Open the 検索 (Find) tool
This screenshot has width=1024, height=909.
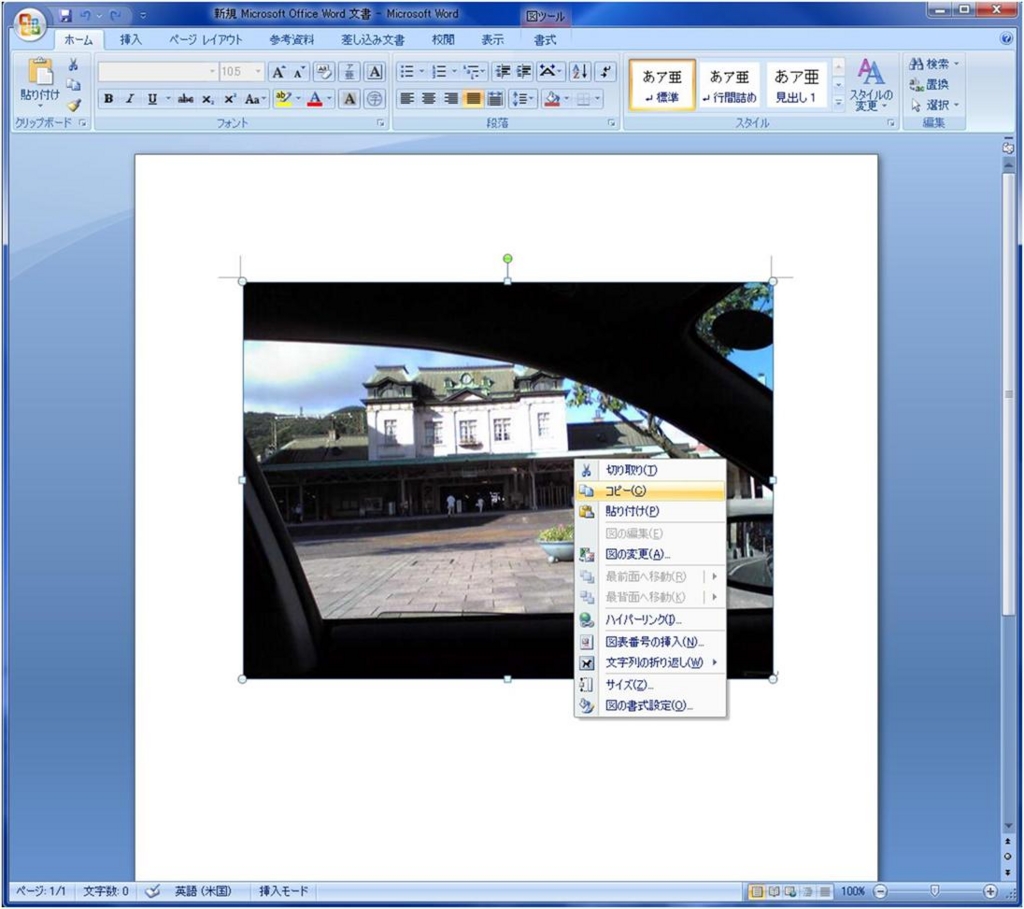click(929, 61)
